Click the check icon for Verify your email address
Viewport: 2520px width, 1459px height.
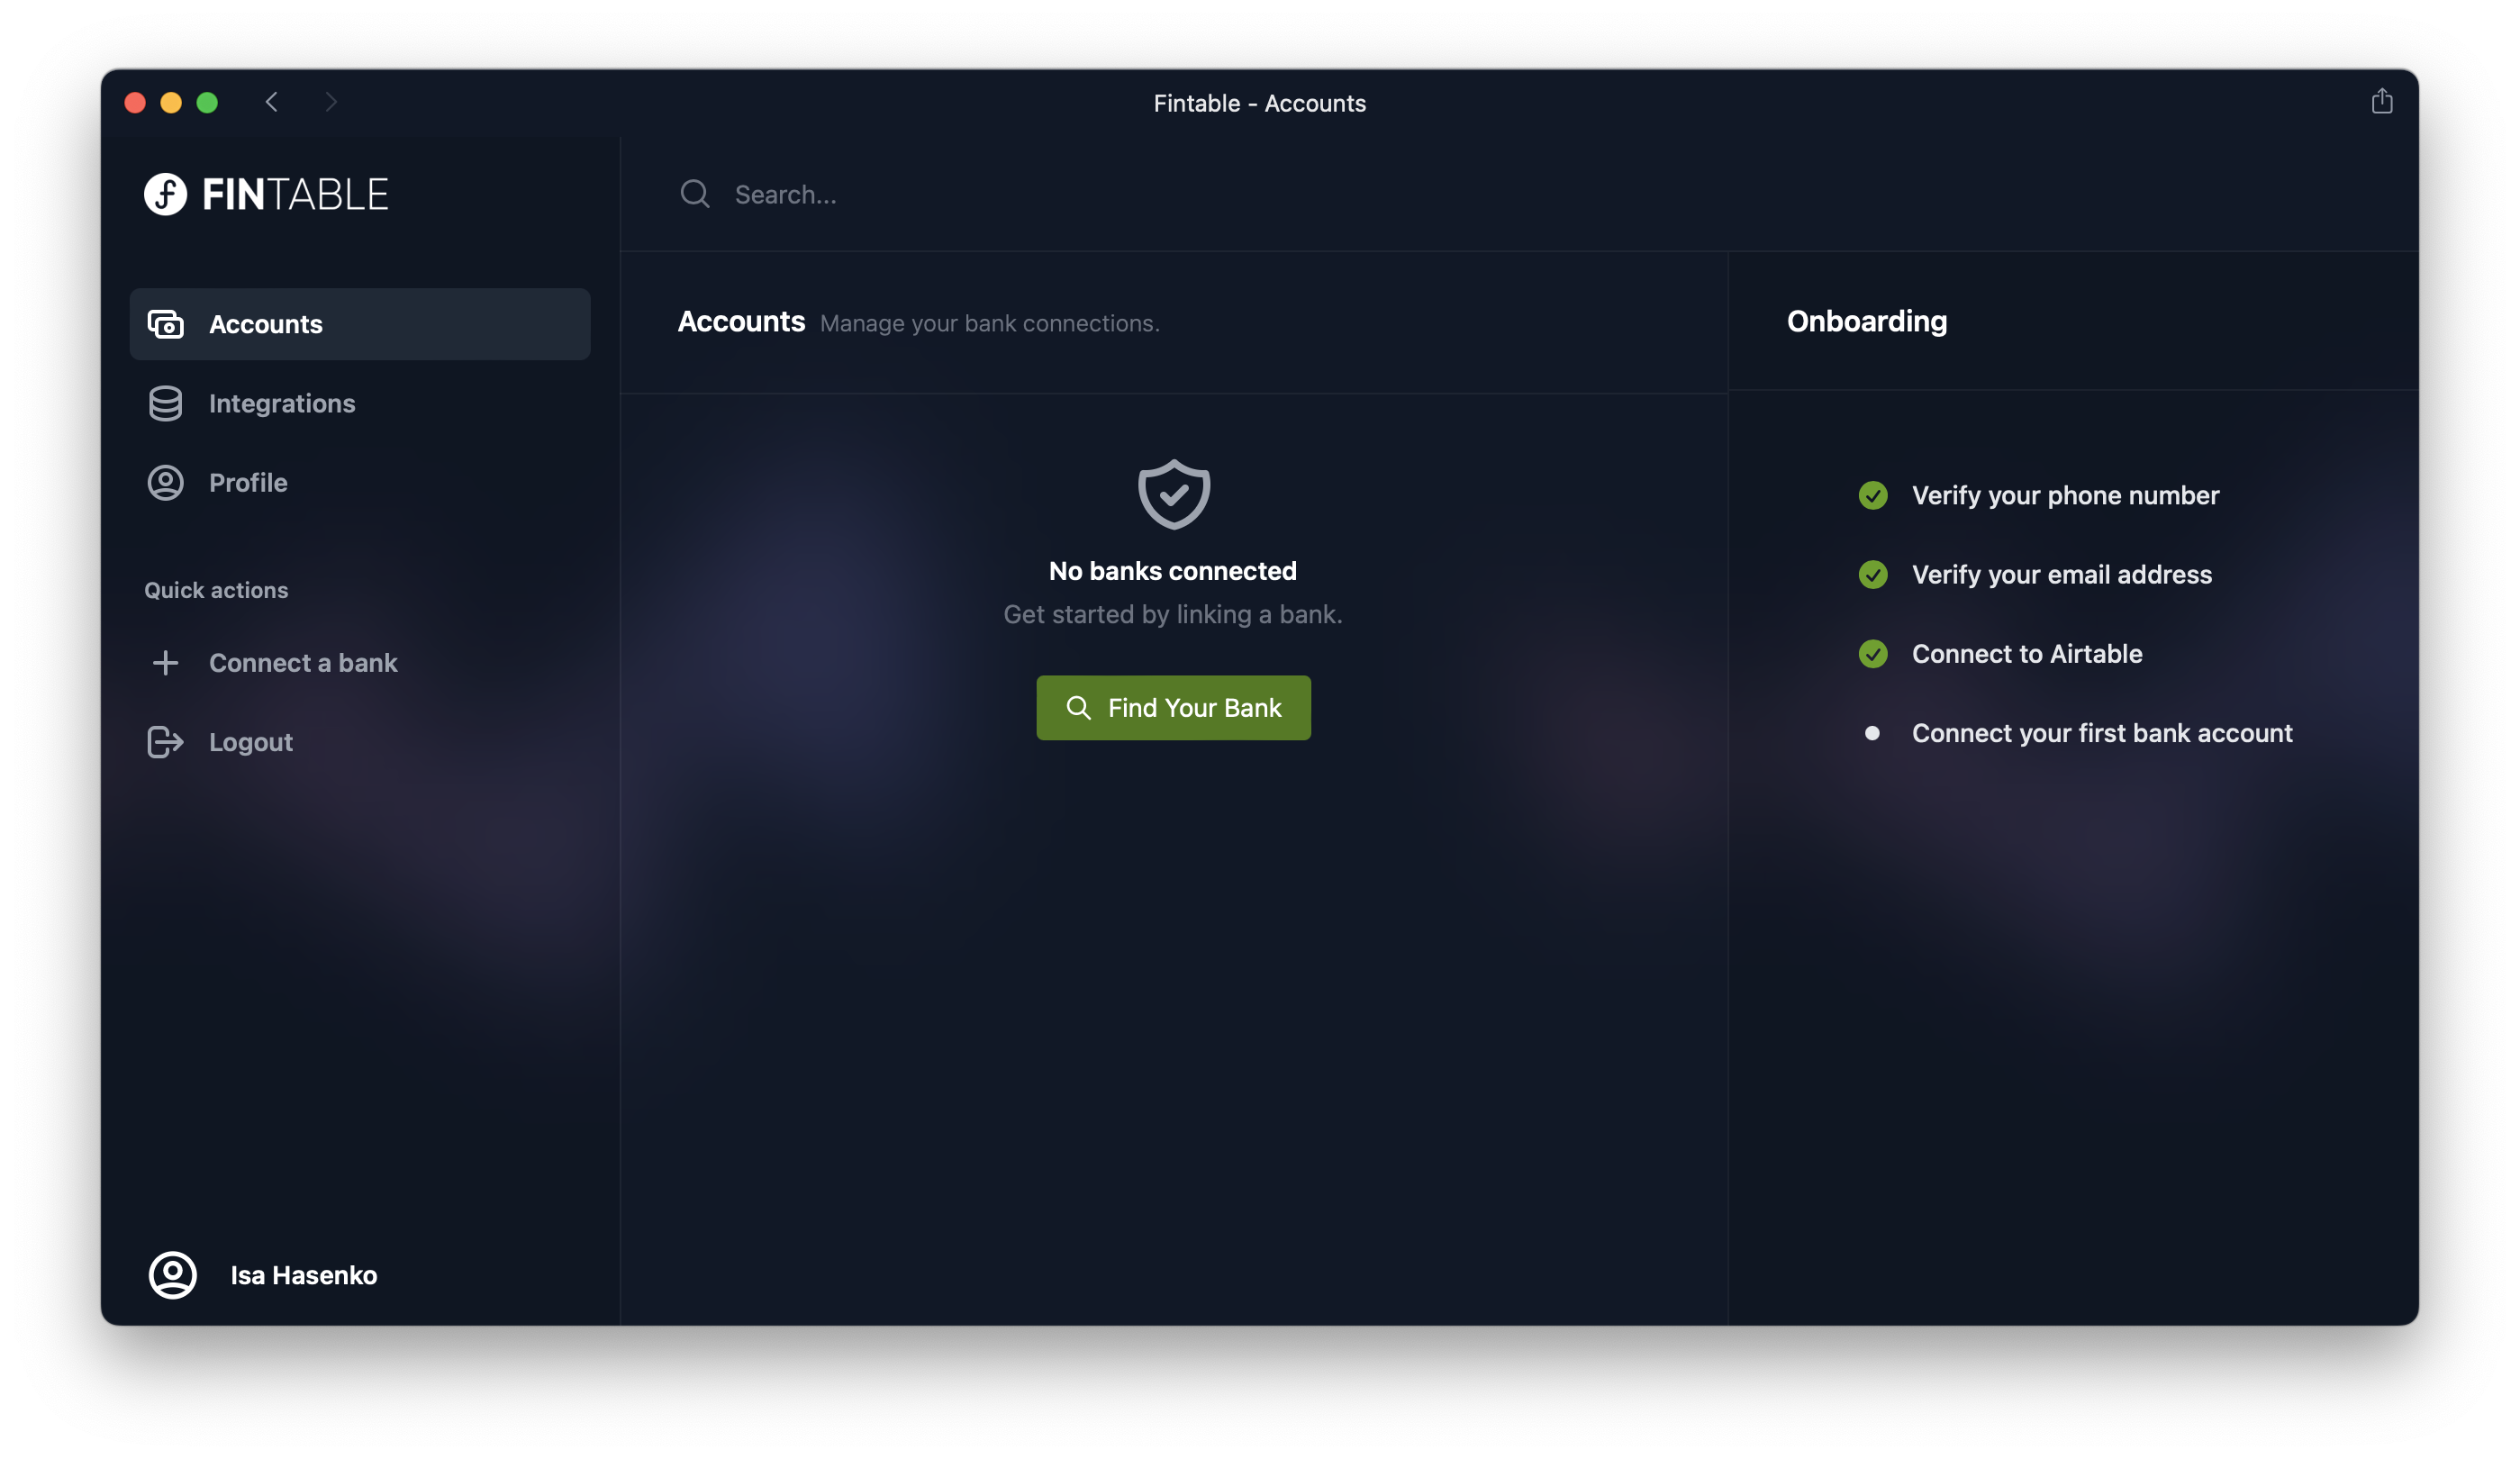click(x=1873, y=574)
